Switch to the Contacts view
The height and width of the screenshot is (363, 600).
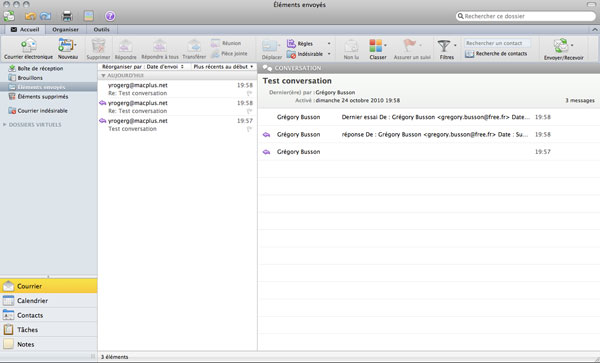[x=49, y=315]
